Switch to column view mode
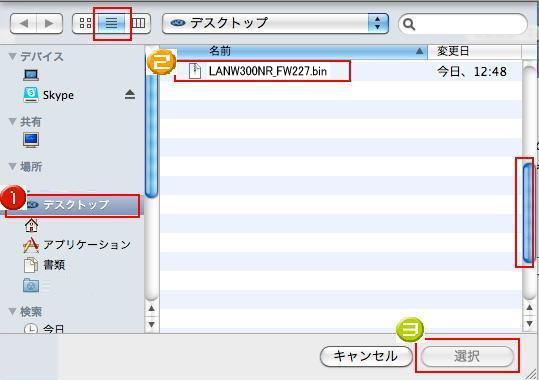Screen dimensions: 539x380 coord(138,23)
